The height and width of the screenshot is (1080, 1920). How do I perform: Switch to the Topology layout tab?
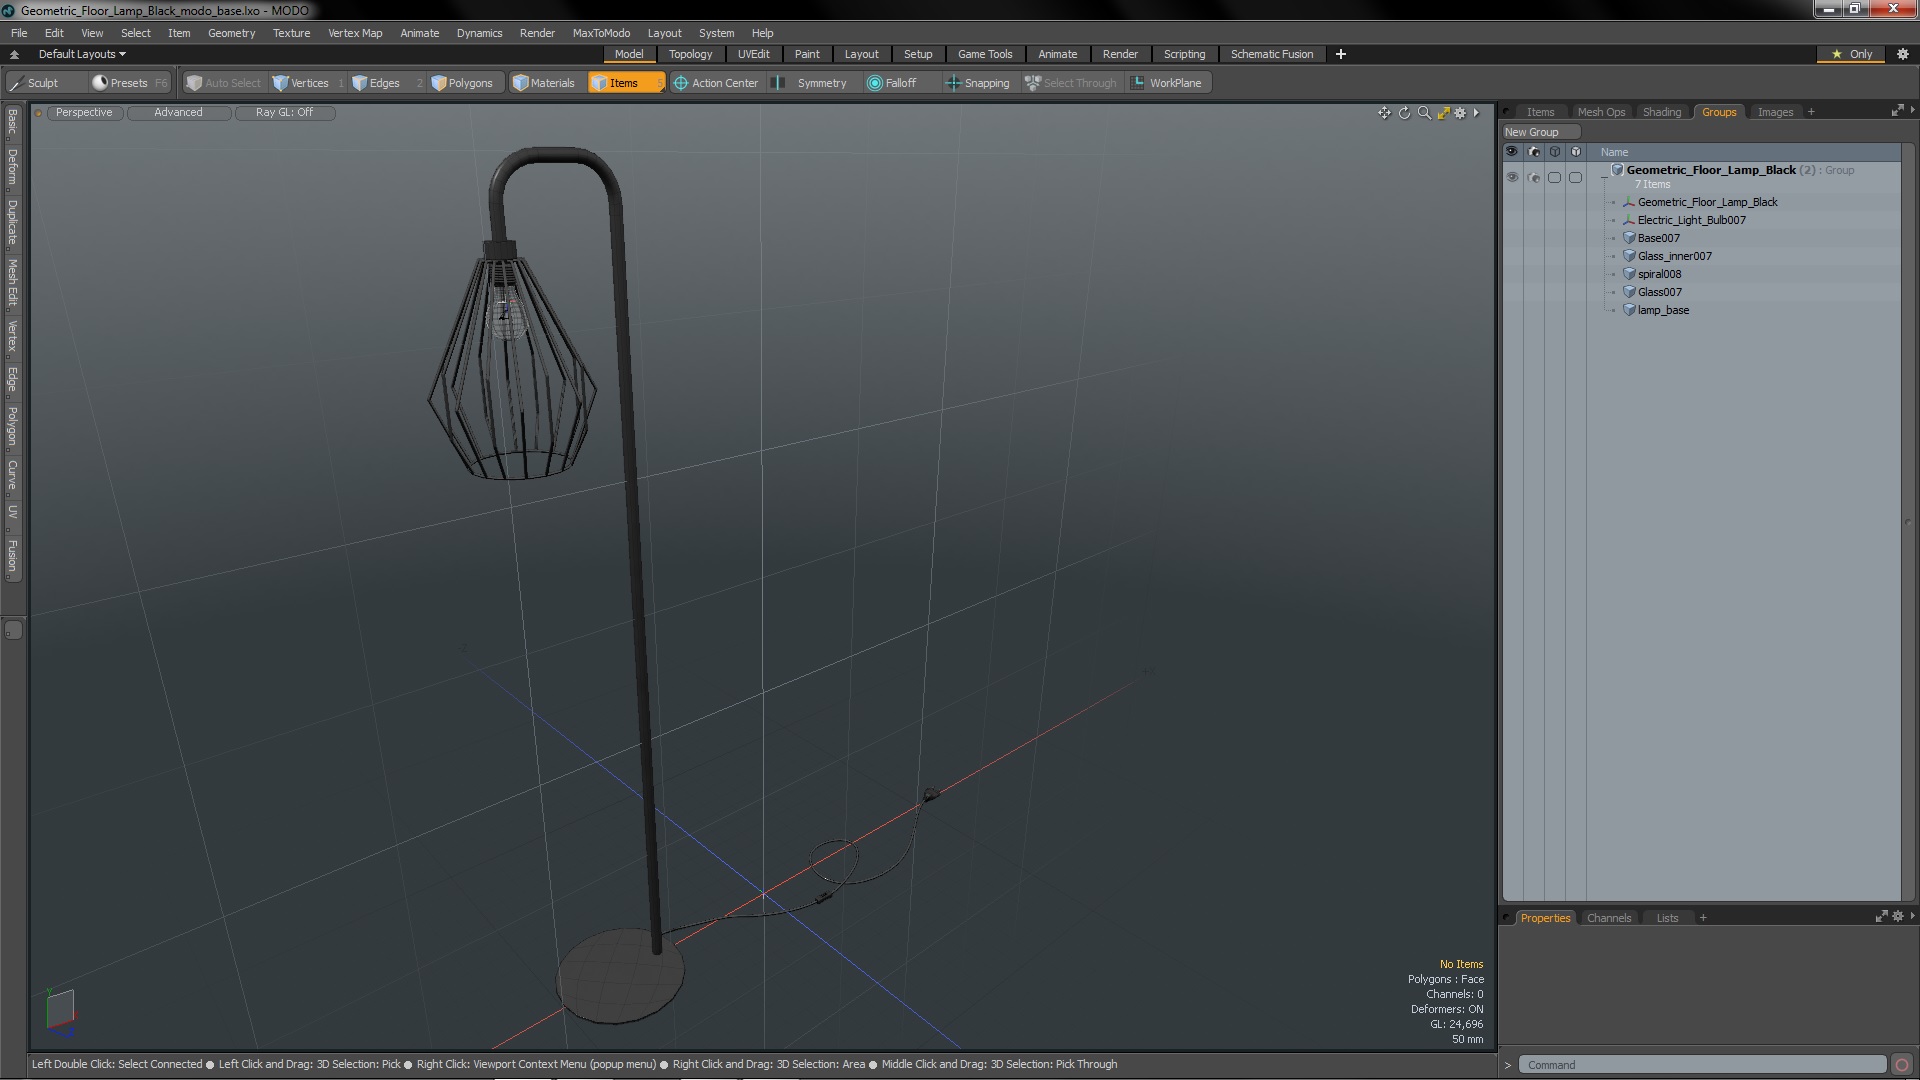tap(690, 54)
